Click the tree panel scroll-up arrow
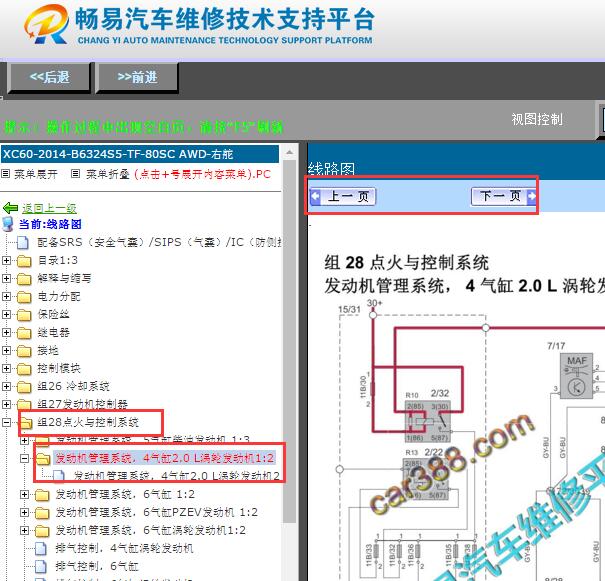Screen dimensions: 605x581 pyautogui.click(x=290, y=152)
